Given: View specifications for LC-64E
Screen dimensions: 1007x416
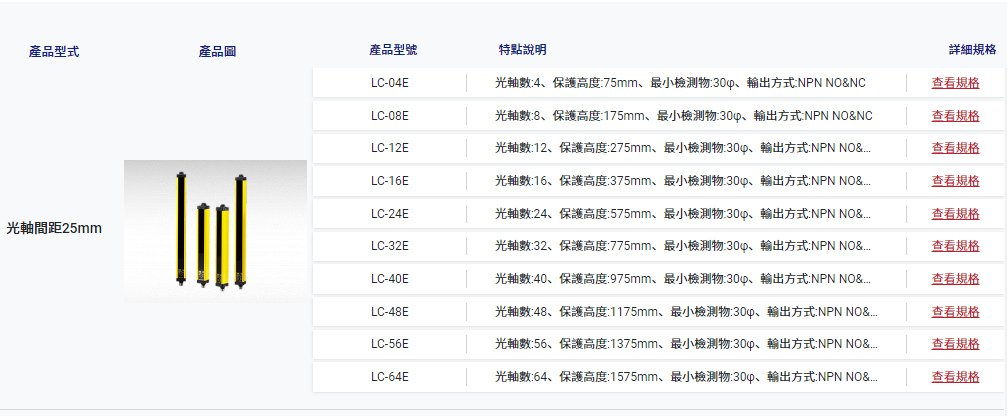Looking at the screenshot, I should (x=955, y=377).
